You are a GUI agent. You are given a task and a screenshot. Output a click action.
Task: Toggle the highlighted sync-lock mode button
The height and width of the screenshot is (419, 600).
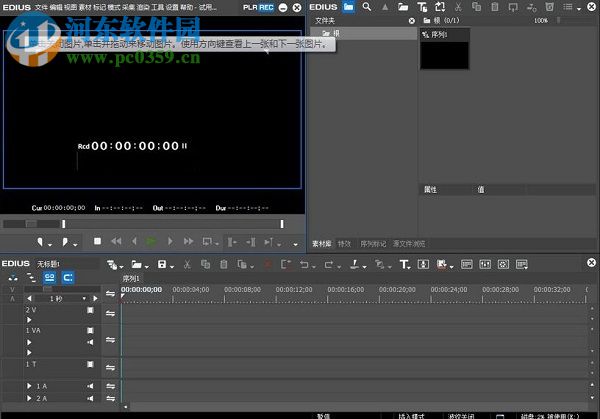click(68, 277)
